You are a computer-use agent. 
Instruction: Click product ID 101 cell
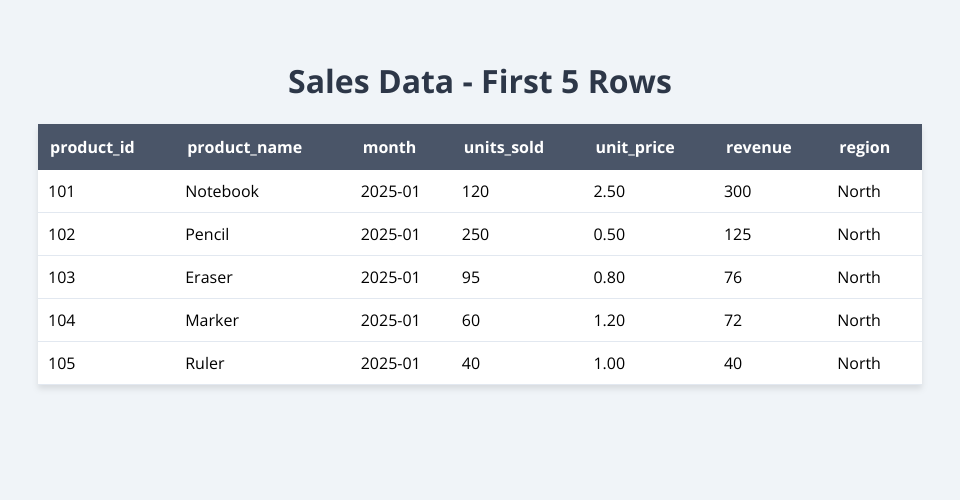62,191
